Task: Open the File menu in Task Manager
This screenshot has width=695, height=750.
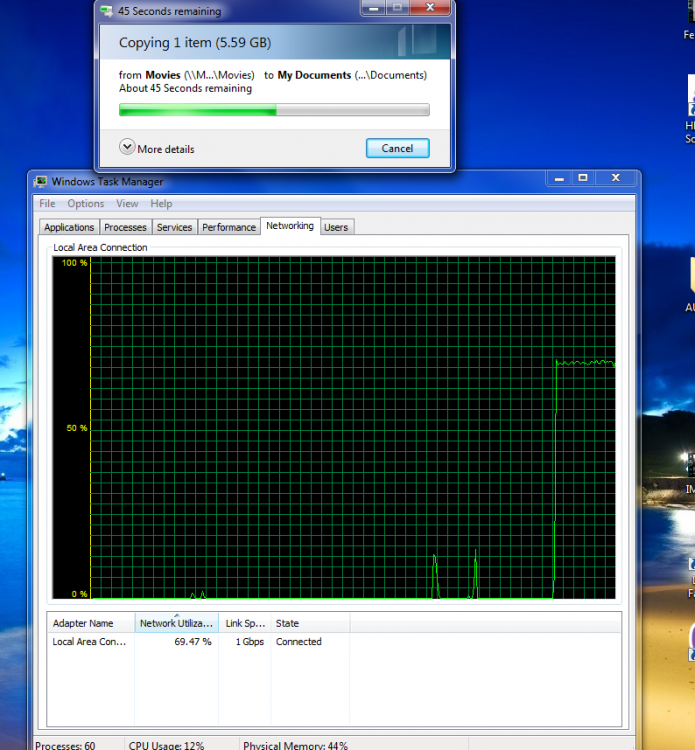Action: (x=47, y=203)
